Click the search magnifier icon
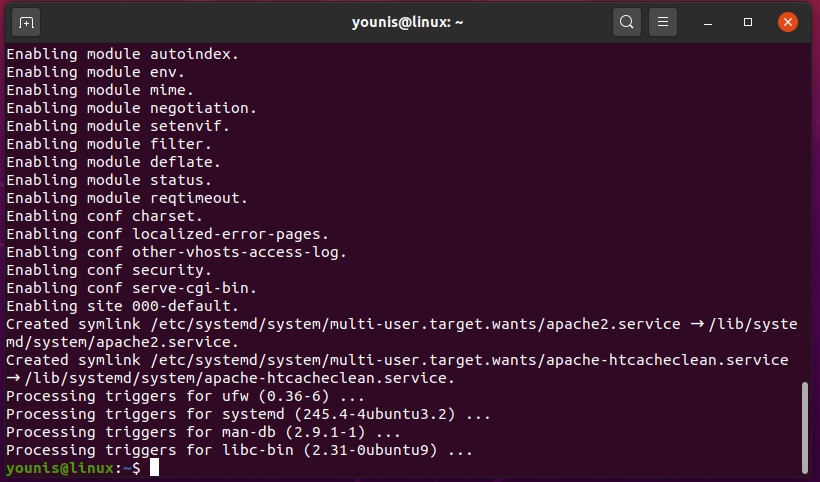This screenshot has height=482, width=820. coord(626,22)
